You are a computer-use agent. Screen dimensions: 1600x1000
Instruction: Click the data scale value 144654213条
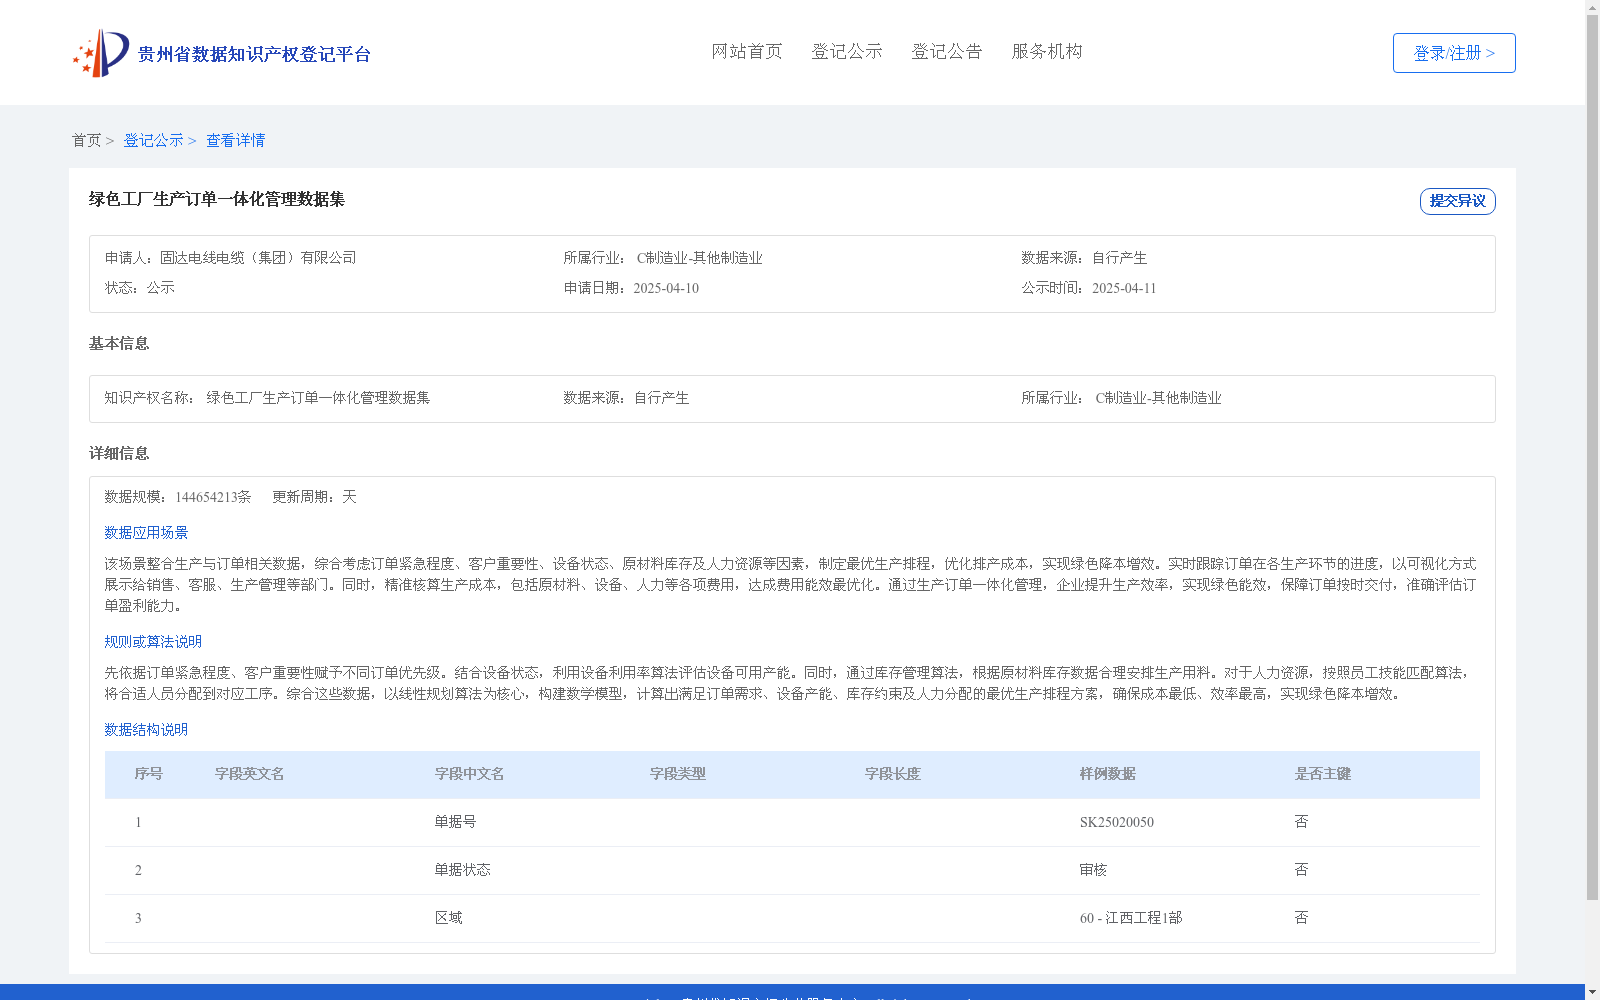(x=213, y=497)
